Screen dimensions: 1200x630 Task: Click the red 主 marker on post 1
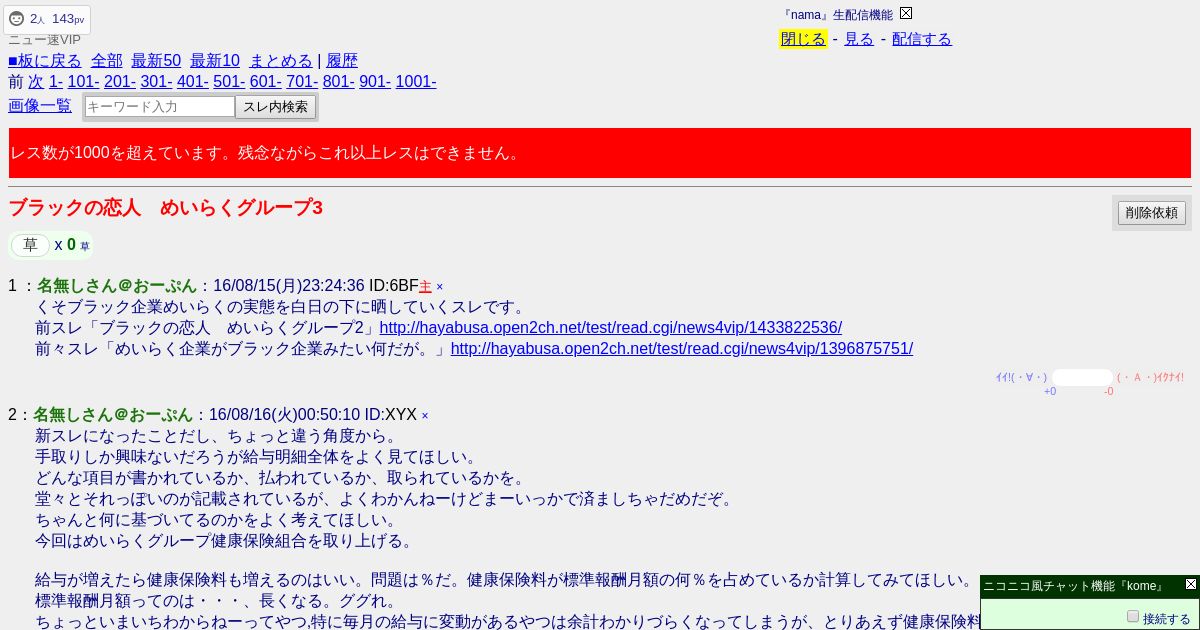pyautogui.click(x=425, y=287)
